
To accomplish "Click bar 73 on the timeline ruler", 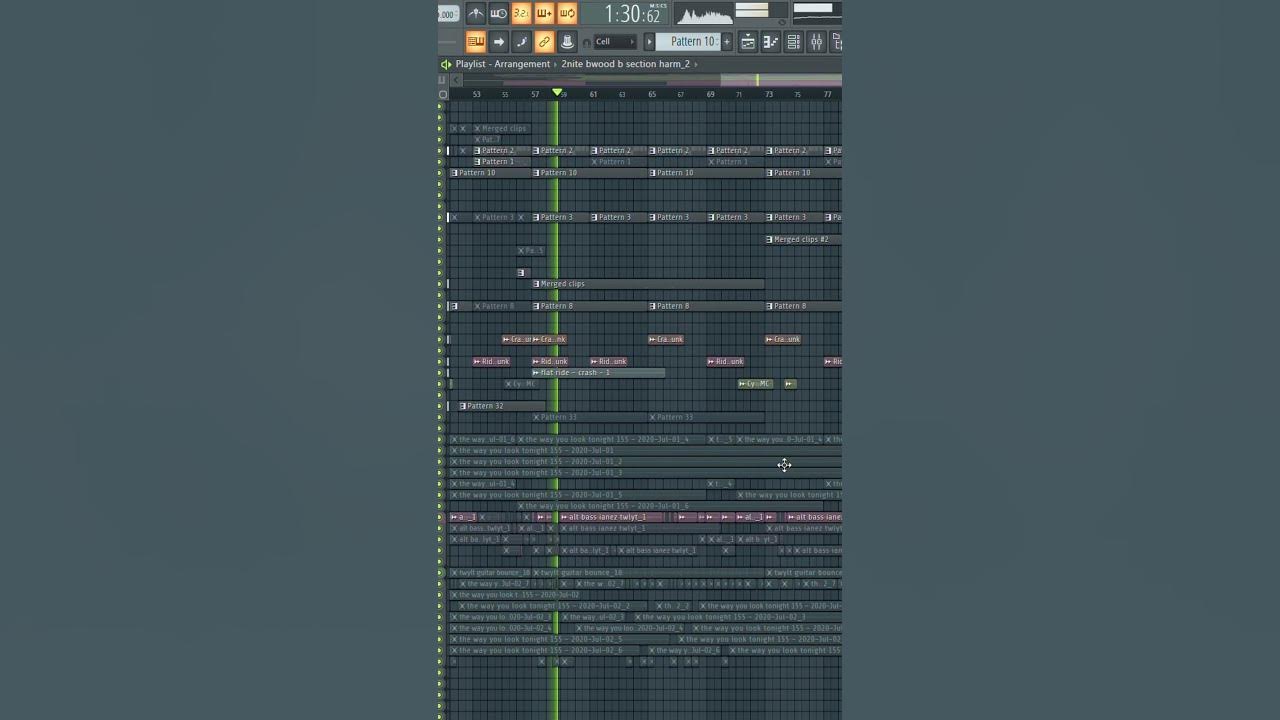I will 769,94.
